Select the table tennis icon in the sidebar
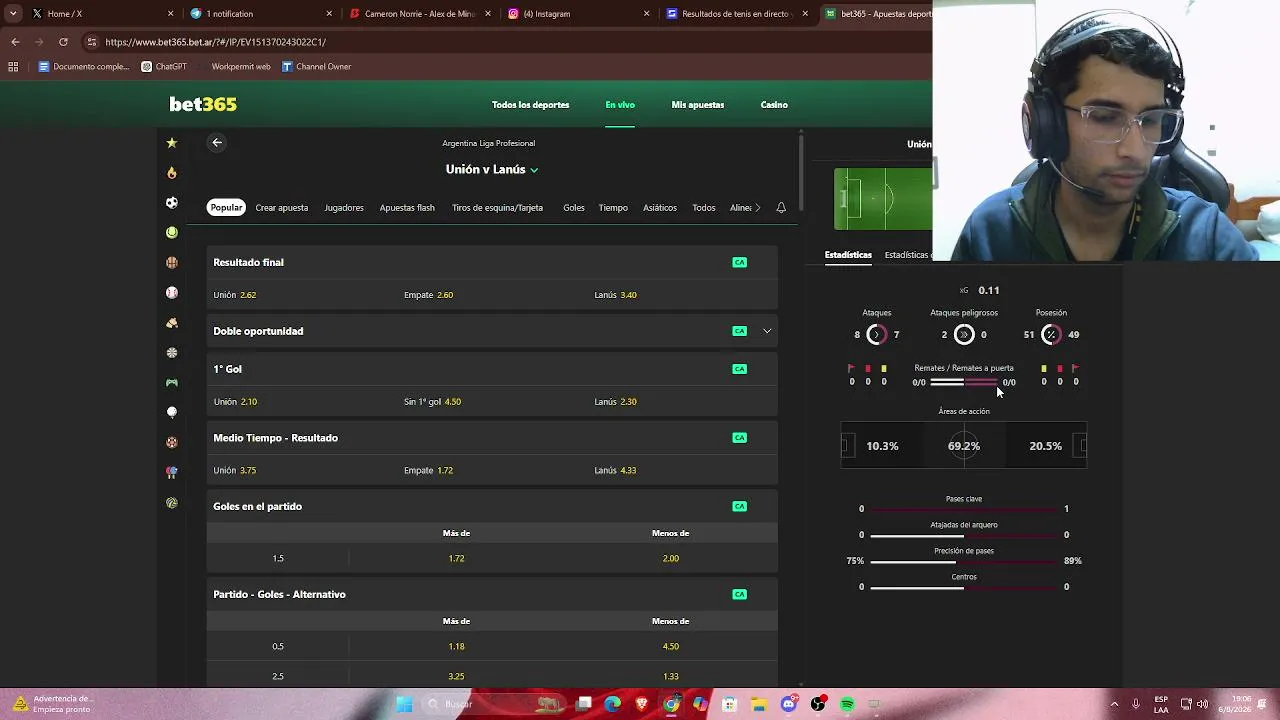Image resolution: width=1280 pixels, height=720 pixels. pos(172,472)
